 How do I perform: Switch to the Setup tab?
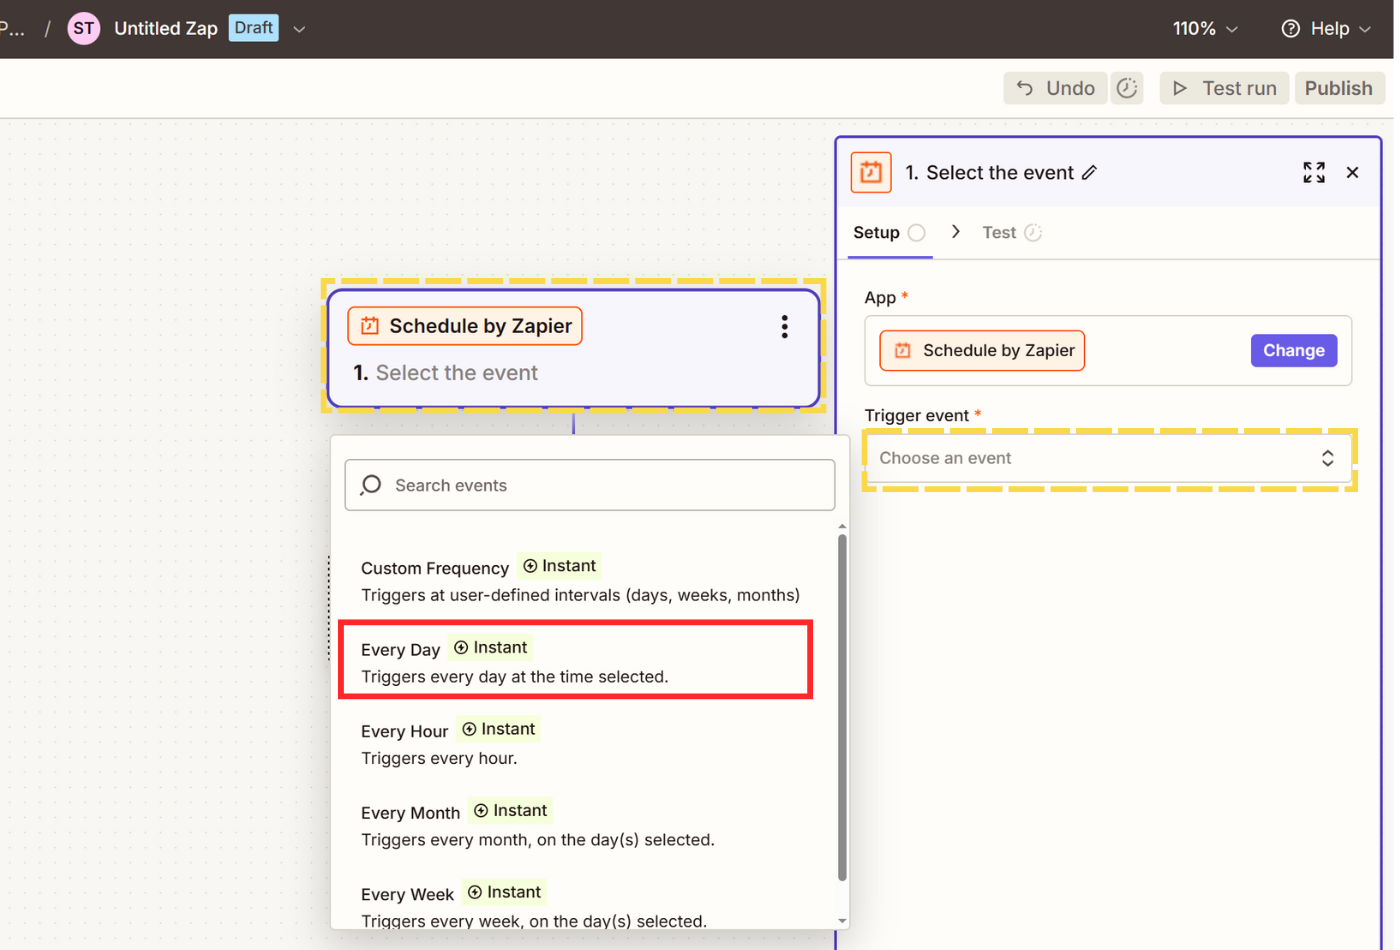[x=877, y=233]
